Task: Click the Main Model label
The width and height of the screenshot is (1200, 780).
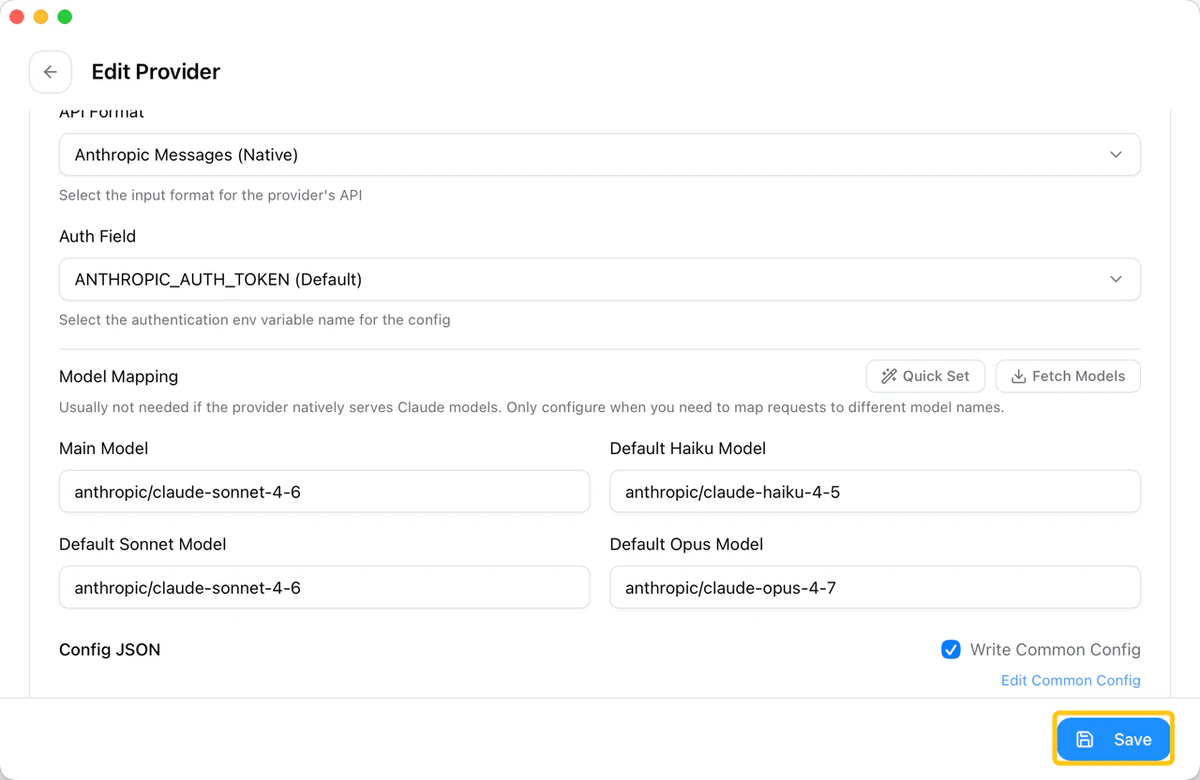Action: 104,449
